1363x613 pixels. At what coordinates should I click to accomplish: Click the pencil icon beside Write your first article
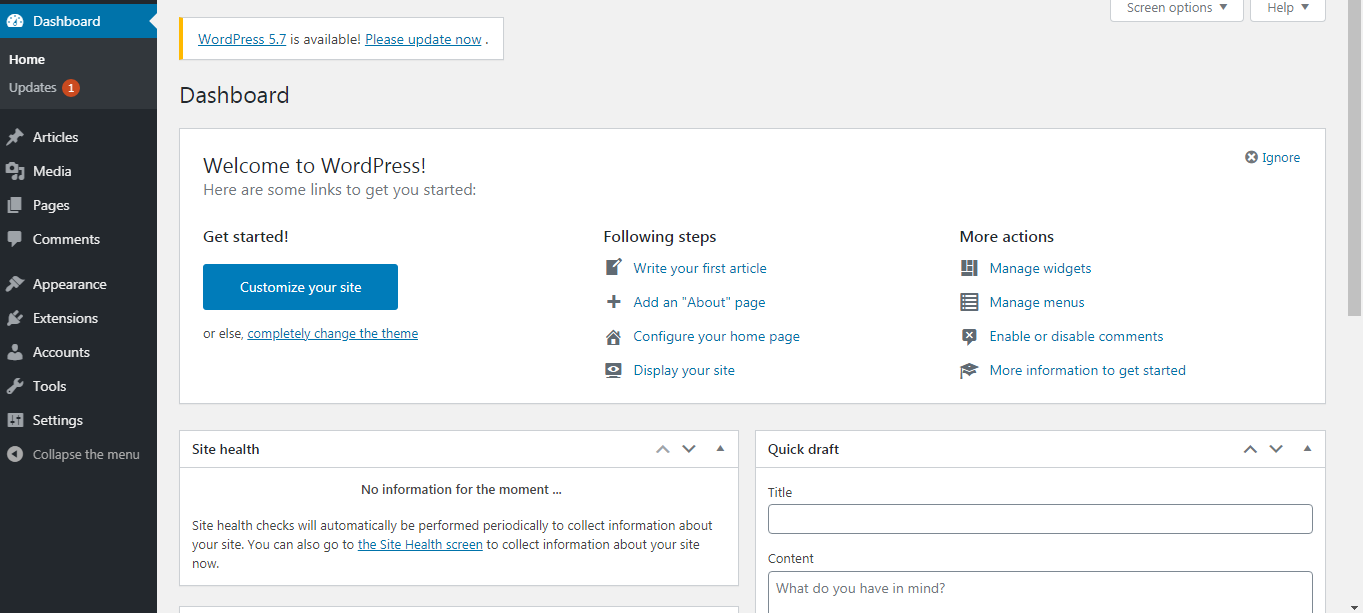point(614,268)
